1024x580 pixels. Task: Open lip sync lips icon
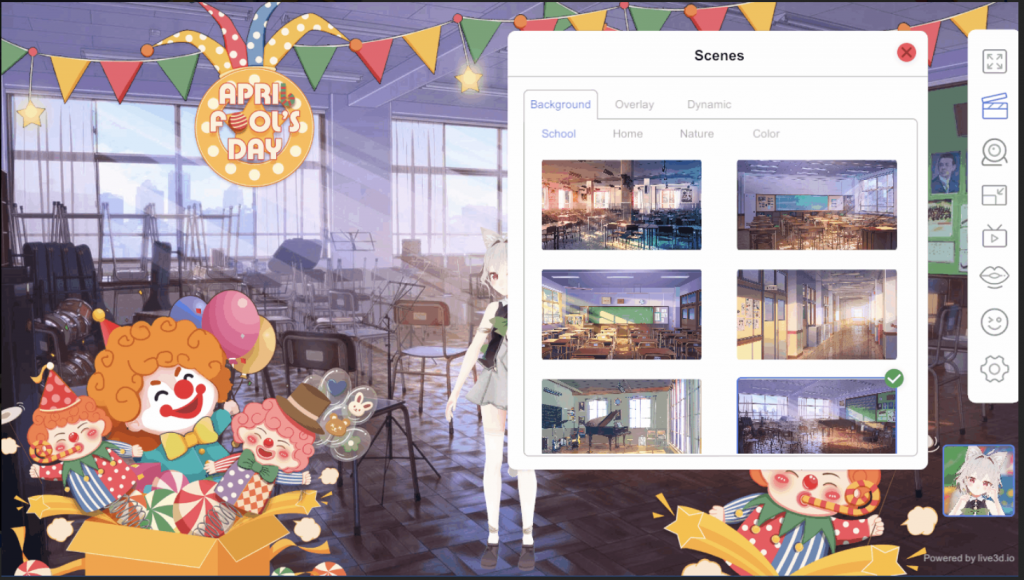click(x=994, y=277)
